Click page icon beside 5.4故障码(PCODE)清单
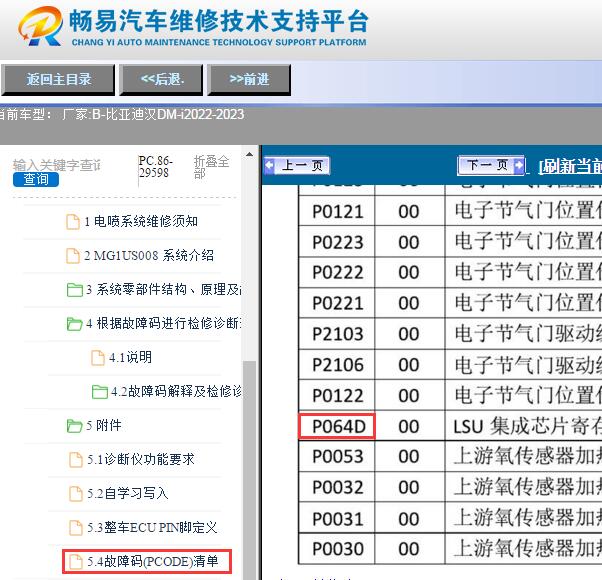The image size is (602, 580). (76, 562)
